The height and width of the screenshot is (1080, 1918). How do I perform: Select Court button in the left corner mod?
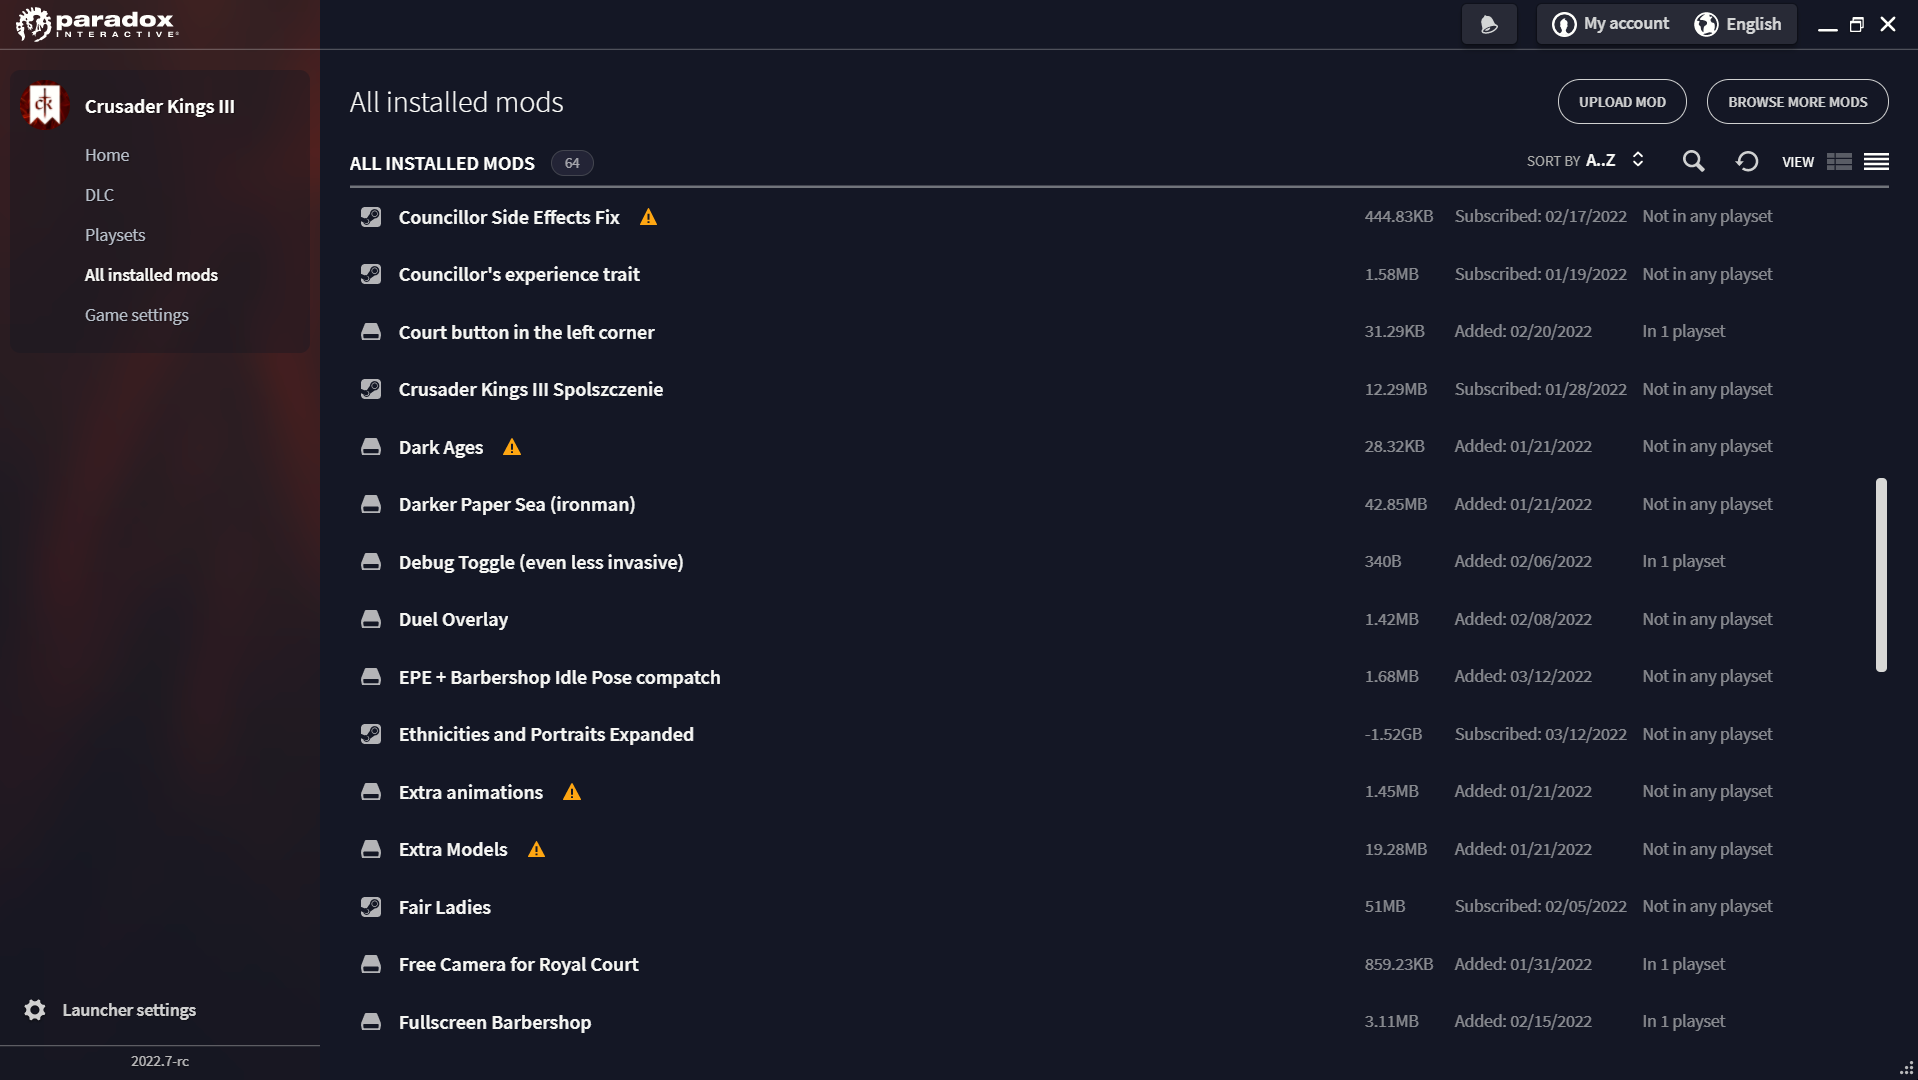pyautogui.click(x=527, y=332)
